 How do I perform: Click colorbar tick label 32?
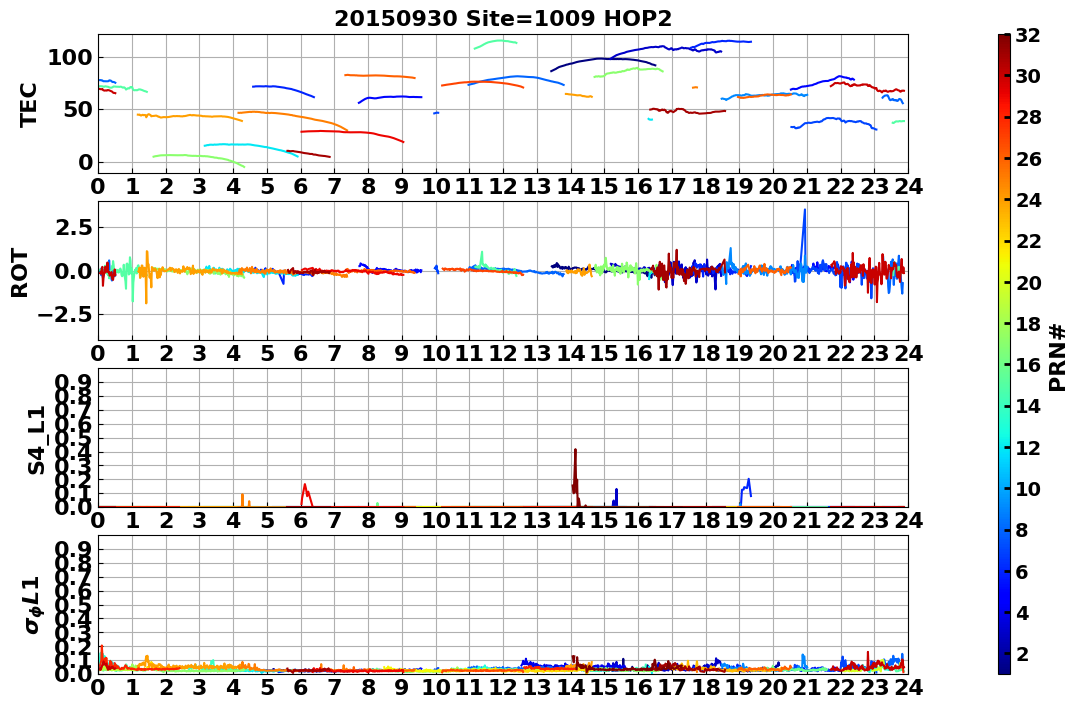point(1028,35)
